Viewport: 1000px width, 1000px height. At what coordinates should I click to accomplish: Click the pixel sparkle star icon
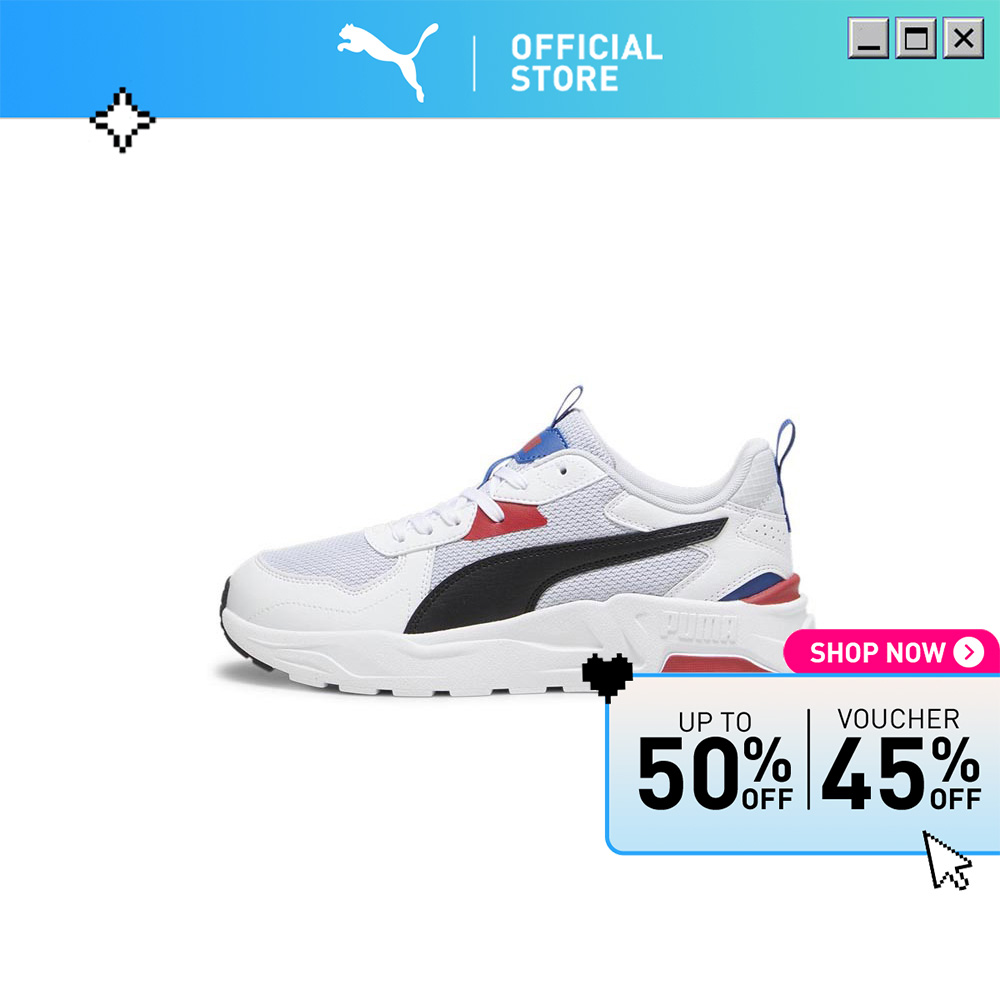(122, 119)
